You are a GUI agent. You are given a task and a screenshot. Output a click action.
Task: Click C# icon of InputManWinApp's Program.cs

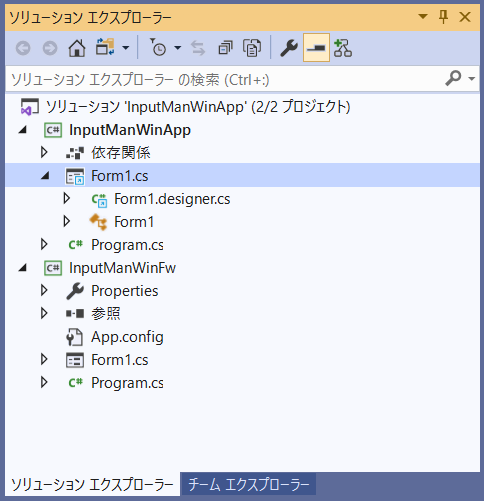[76, 245]
